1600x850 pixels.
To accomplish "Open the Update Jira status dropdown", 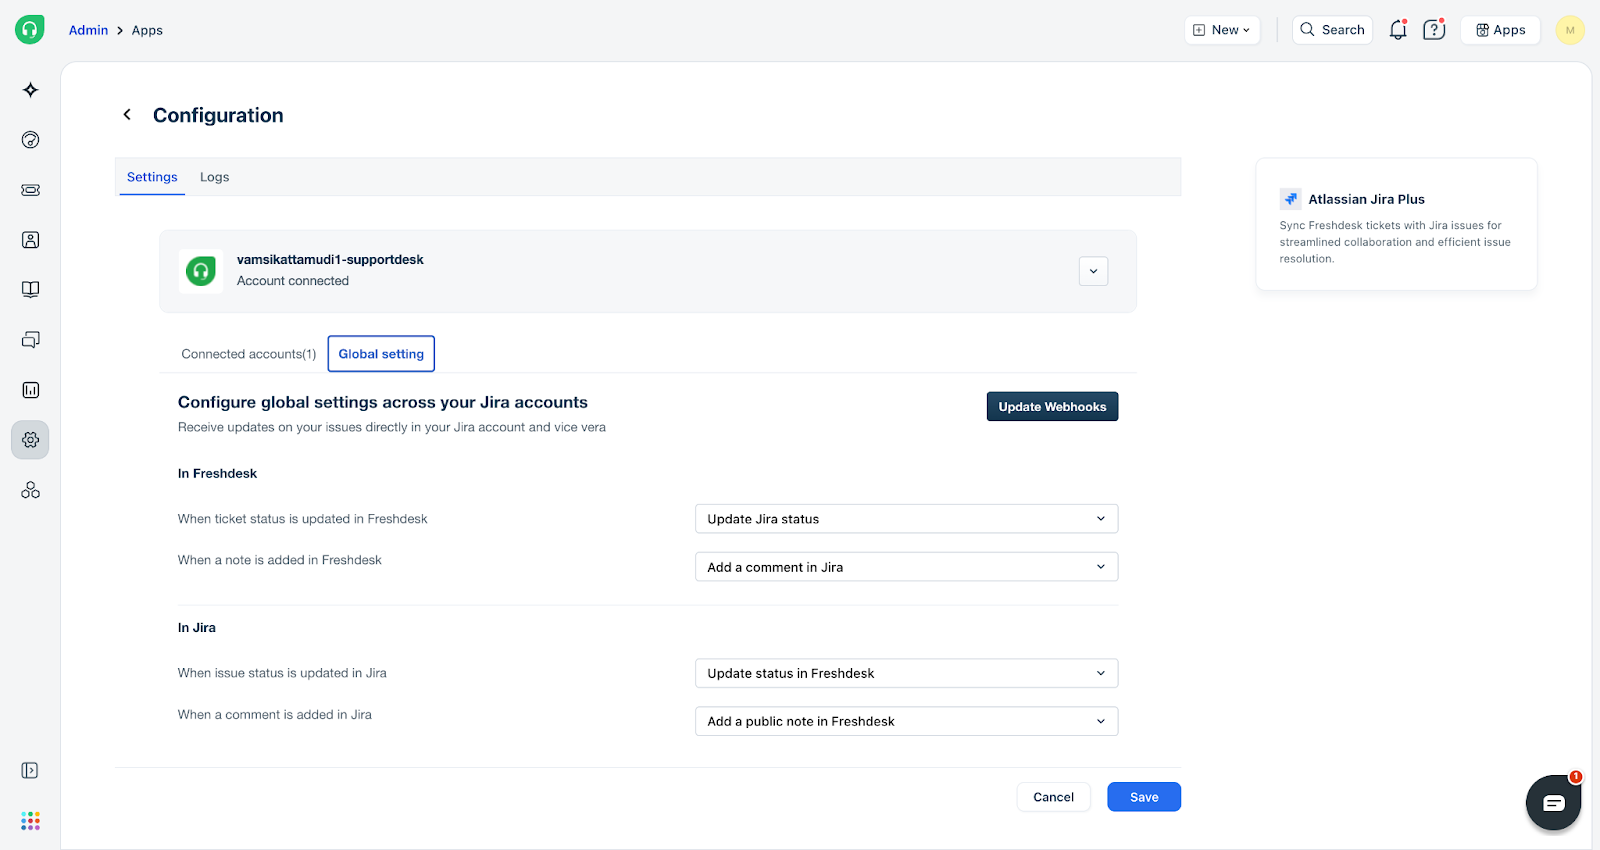I will coord(906,519).
